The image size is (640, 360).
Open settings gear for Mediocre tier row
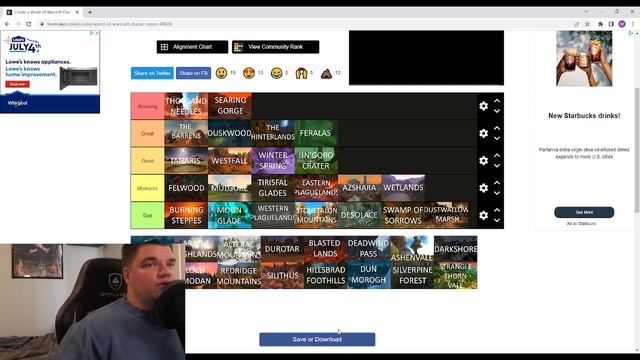point(483,188)
